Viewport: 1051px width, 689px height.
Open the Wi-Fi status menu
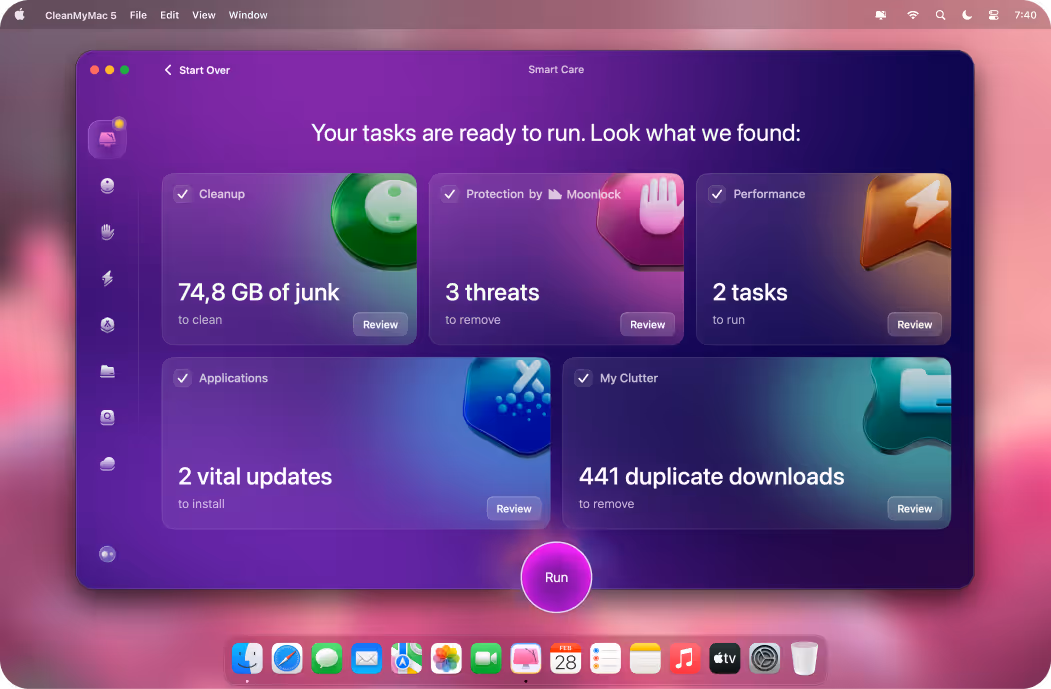(912, 15)
